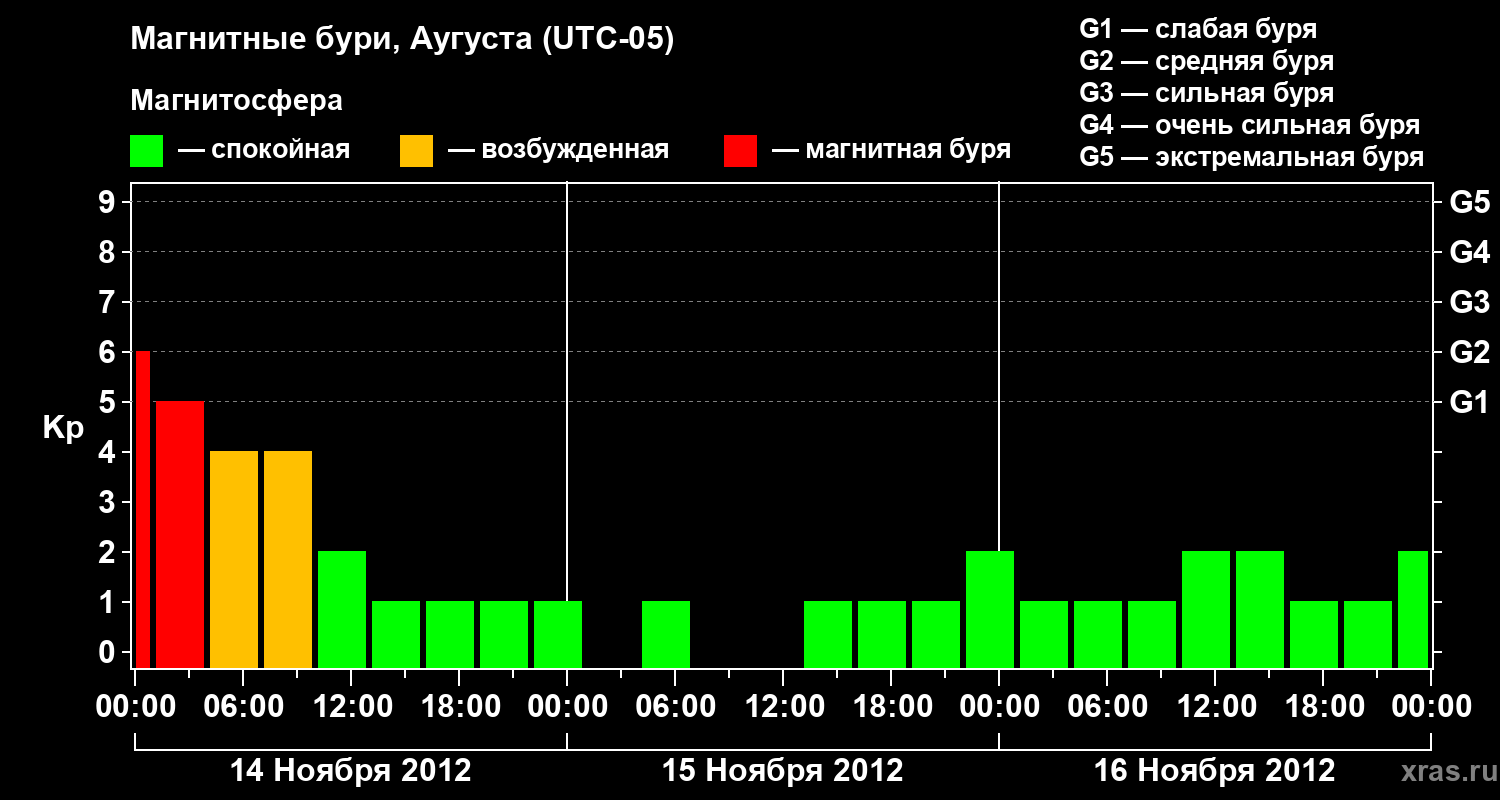Click the '— возбужденная' legend label

[x=558, y=151]
